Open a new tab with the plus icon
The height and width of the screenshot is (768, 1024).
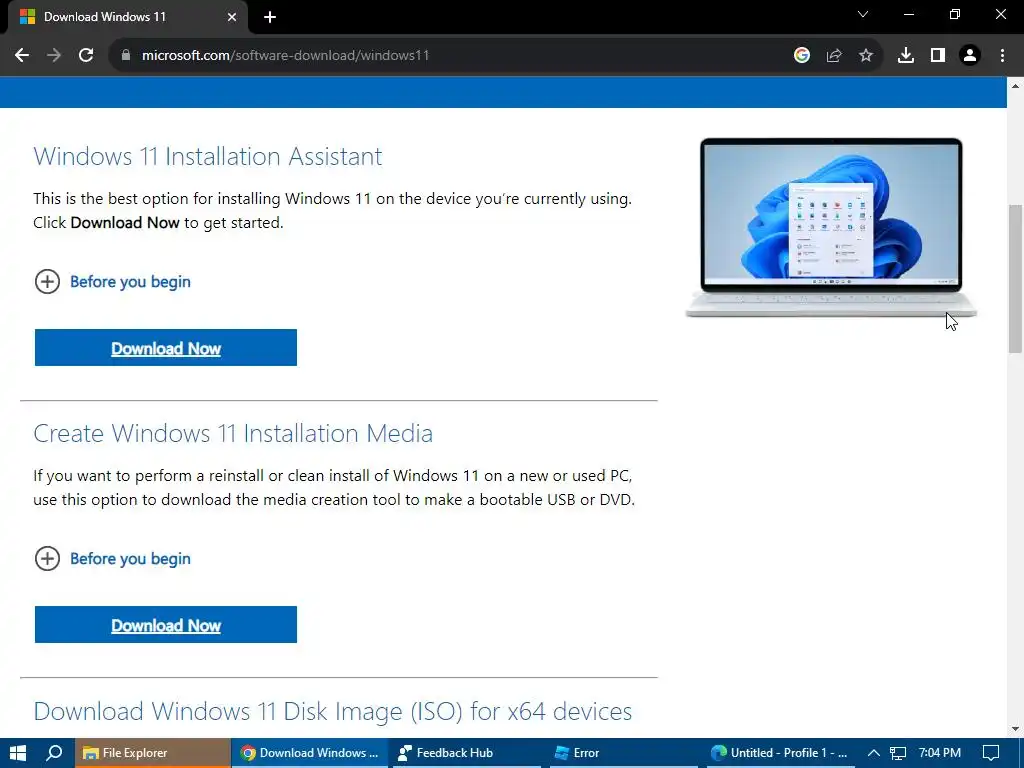[270, 17]
